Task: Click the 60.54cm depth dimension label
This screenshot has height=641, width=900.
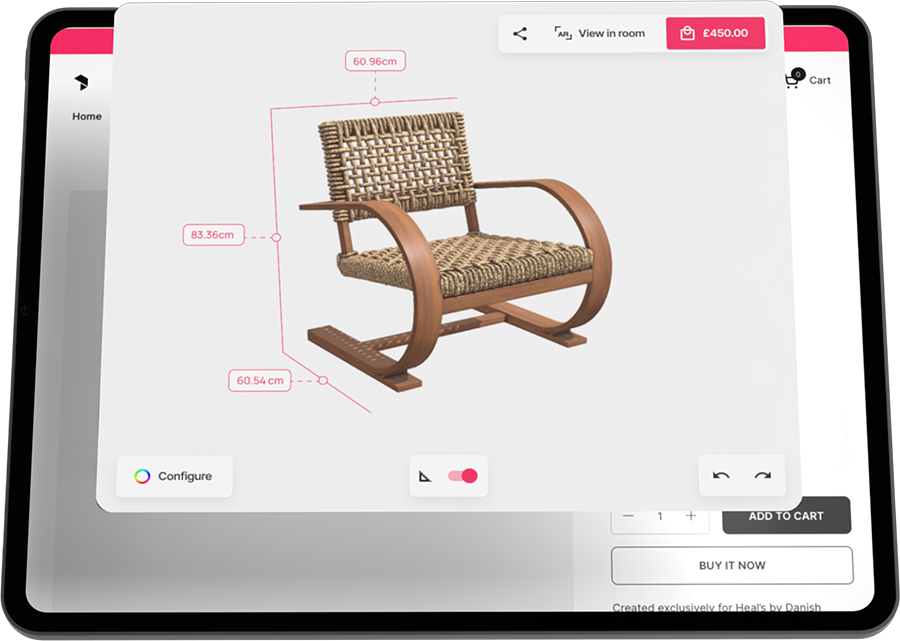Action: pyautogui.click(x=259, y=380)
